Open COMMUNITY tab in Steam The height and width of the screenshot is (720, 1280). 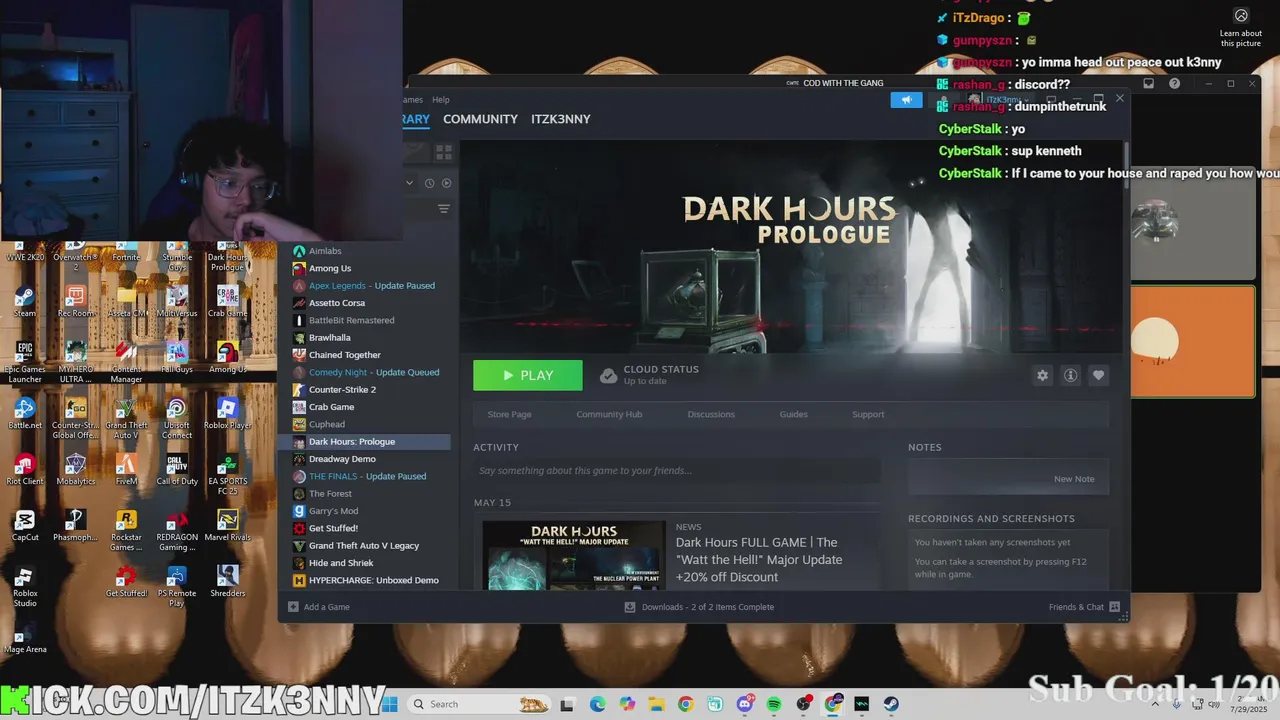click(x=480, y=119)
